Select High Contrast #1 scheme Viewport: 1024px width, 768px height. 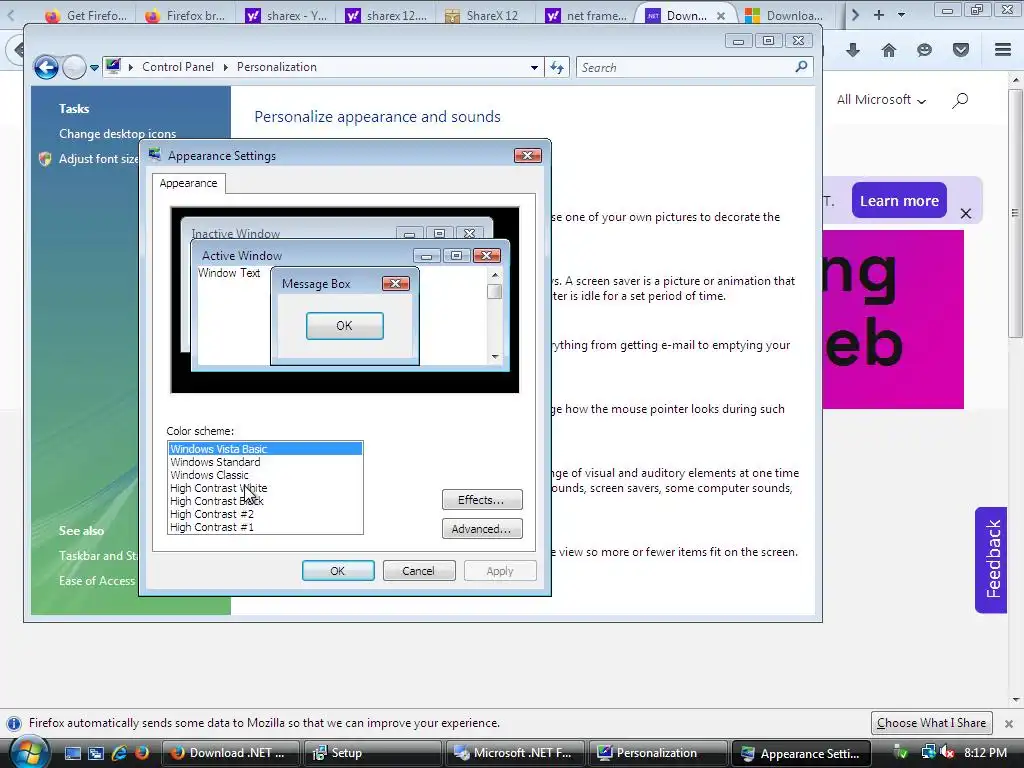click(x=264, y=527)
